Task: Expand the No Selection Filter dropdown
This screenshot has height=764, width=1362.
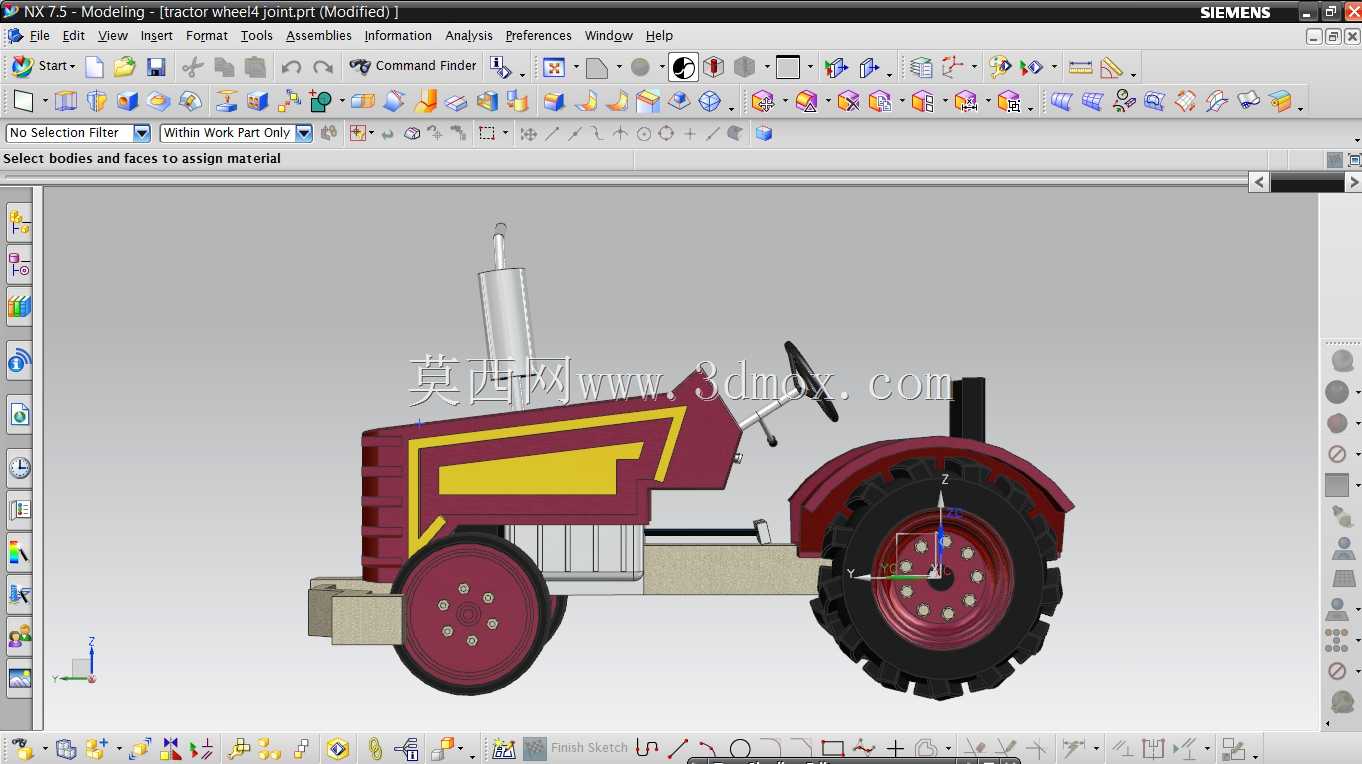Action: [x=142, y=133]
